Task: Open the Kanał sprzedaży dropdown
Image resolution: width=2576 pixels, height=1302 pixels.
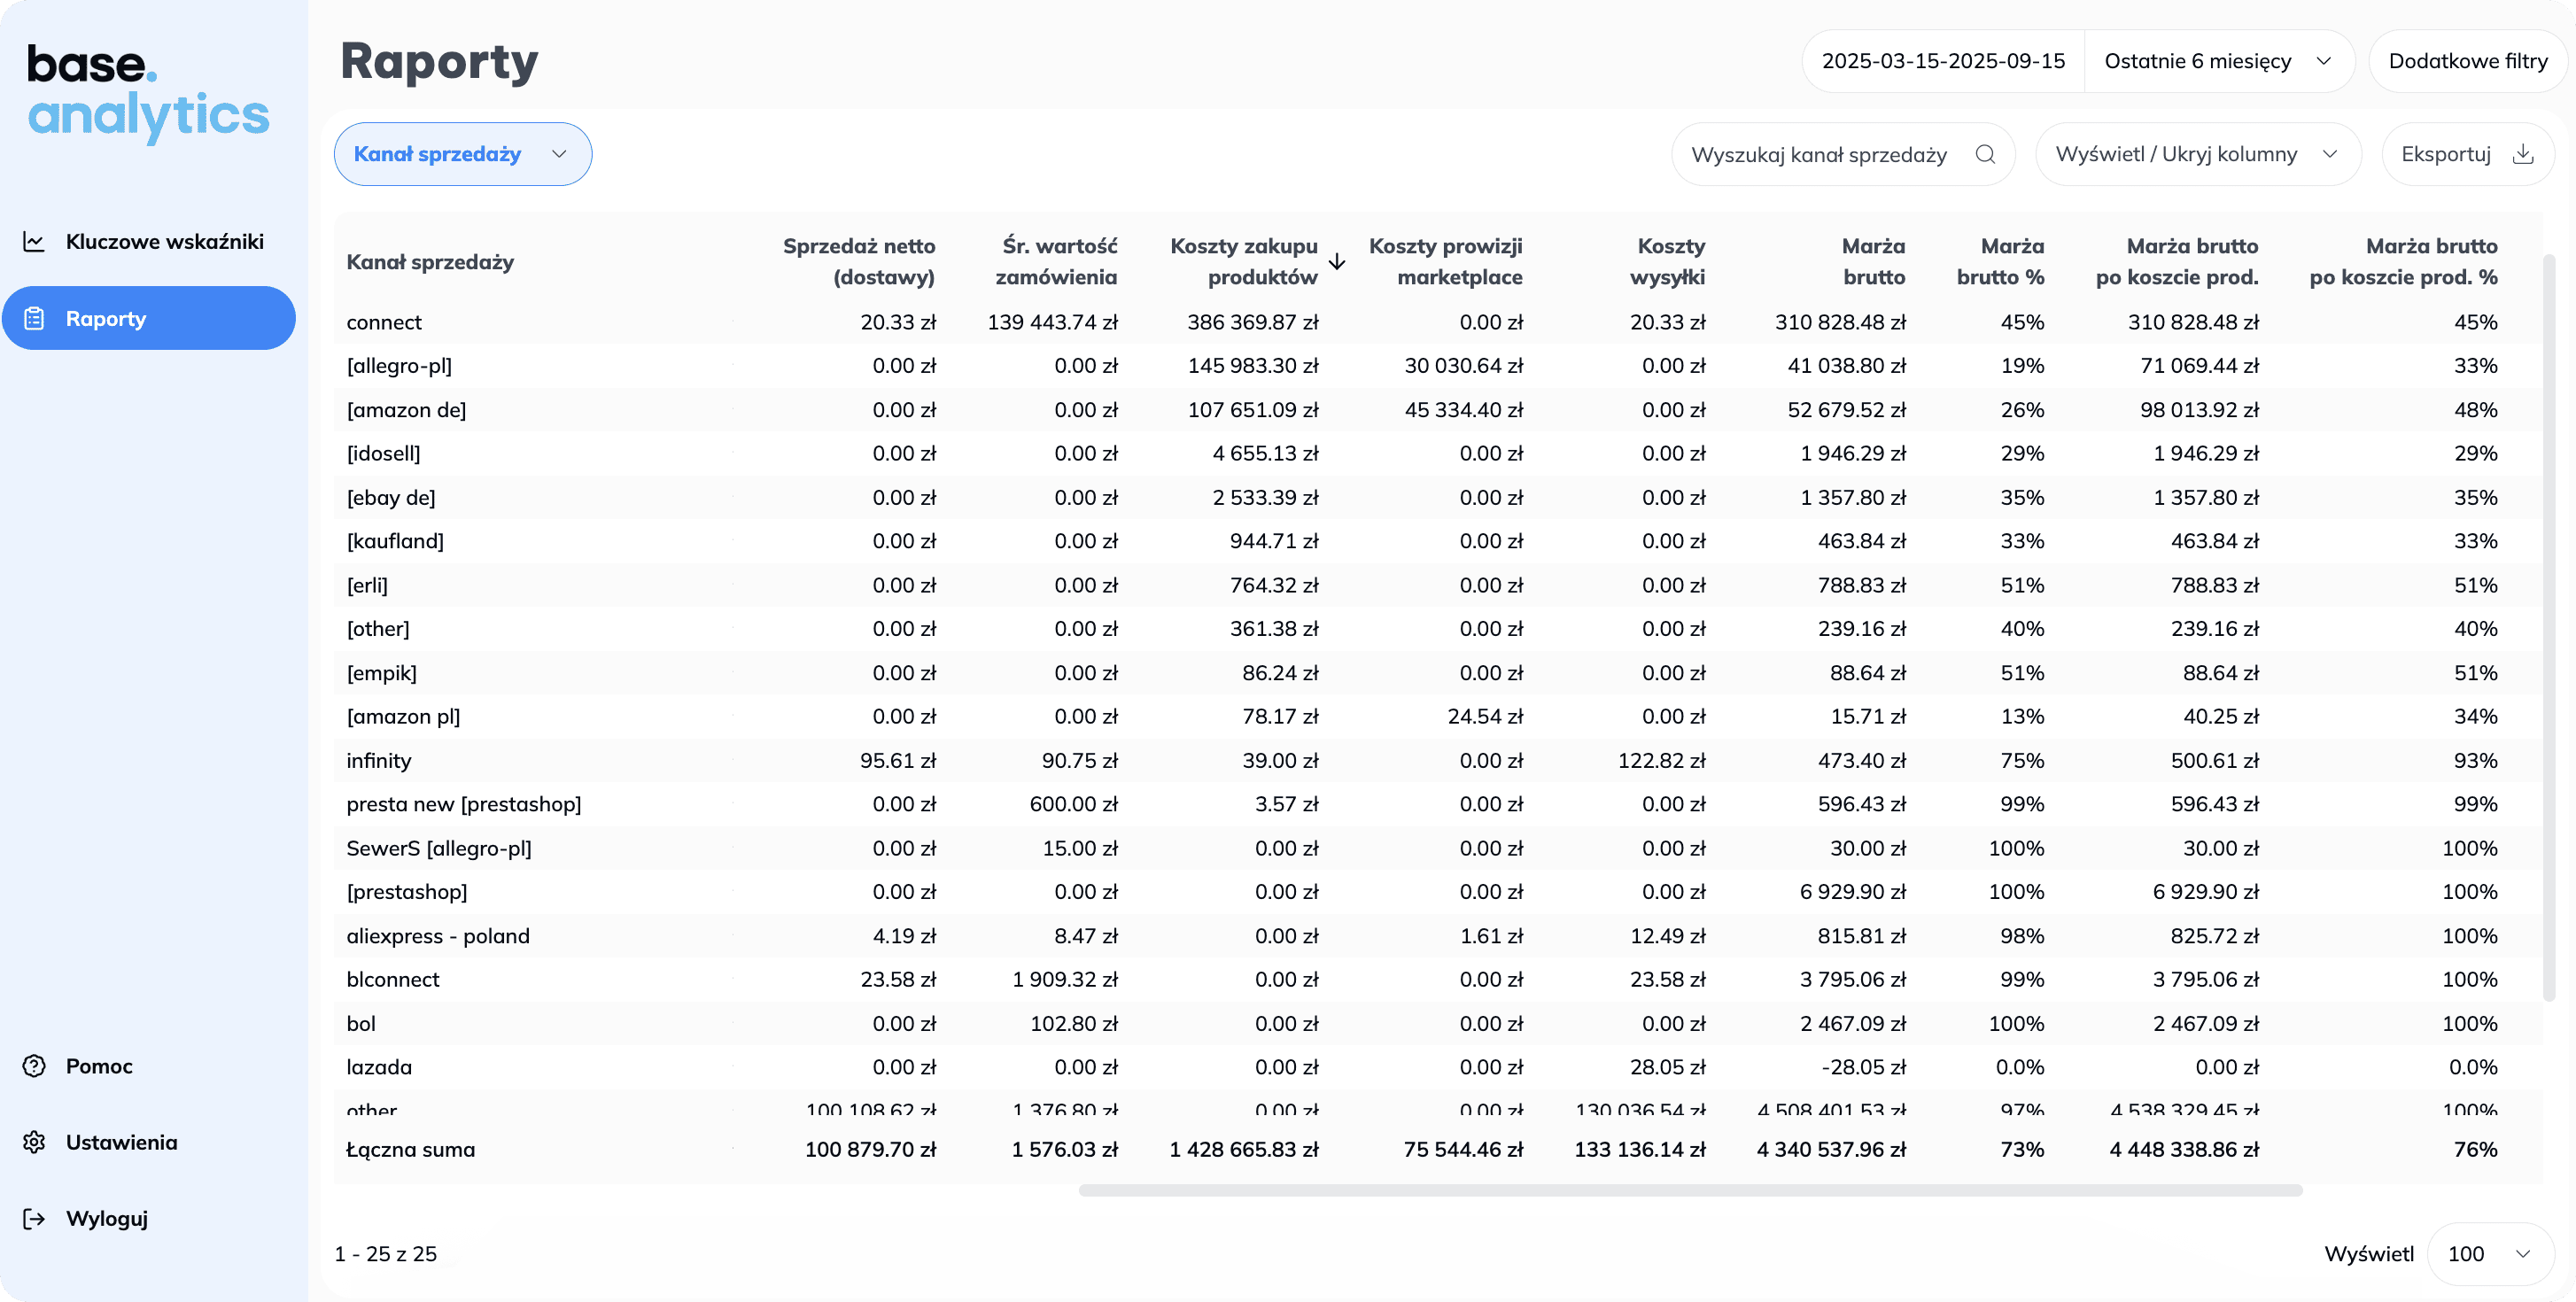Action: 462,154
